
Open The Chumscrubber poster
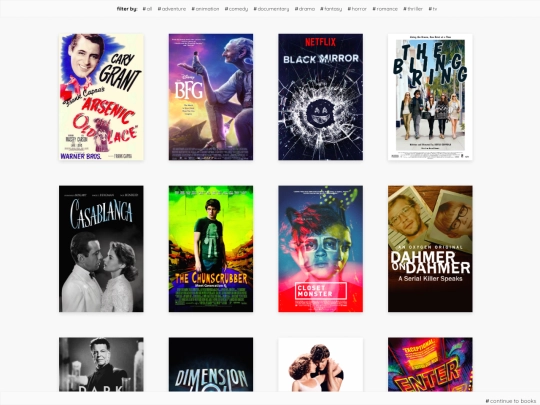pos(211,249)
